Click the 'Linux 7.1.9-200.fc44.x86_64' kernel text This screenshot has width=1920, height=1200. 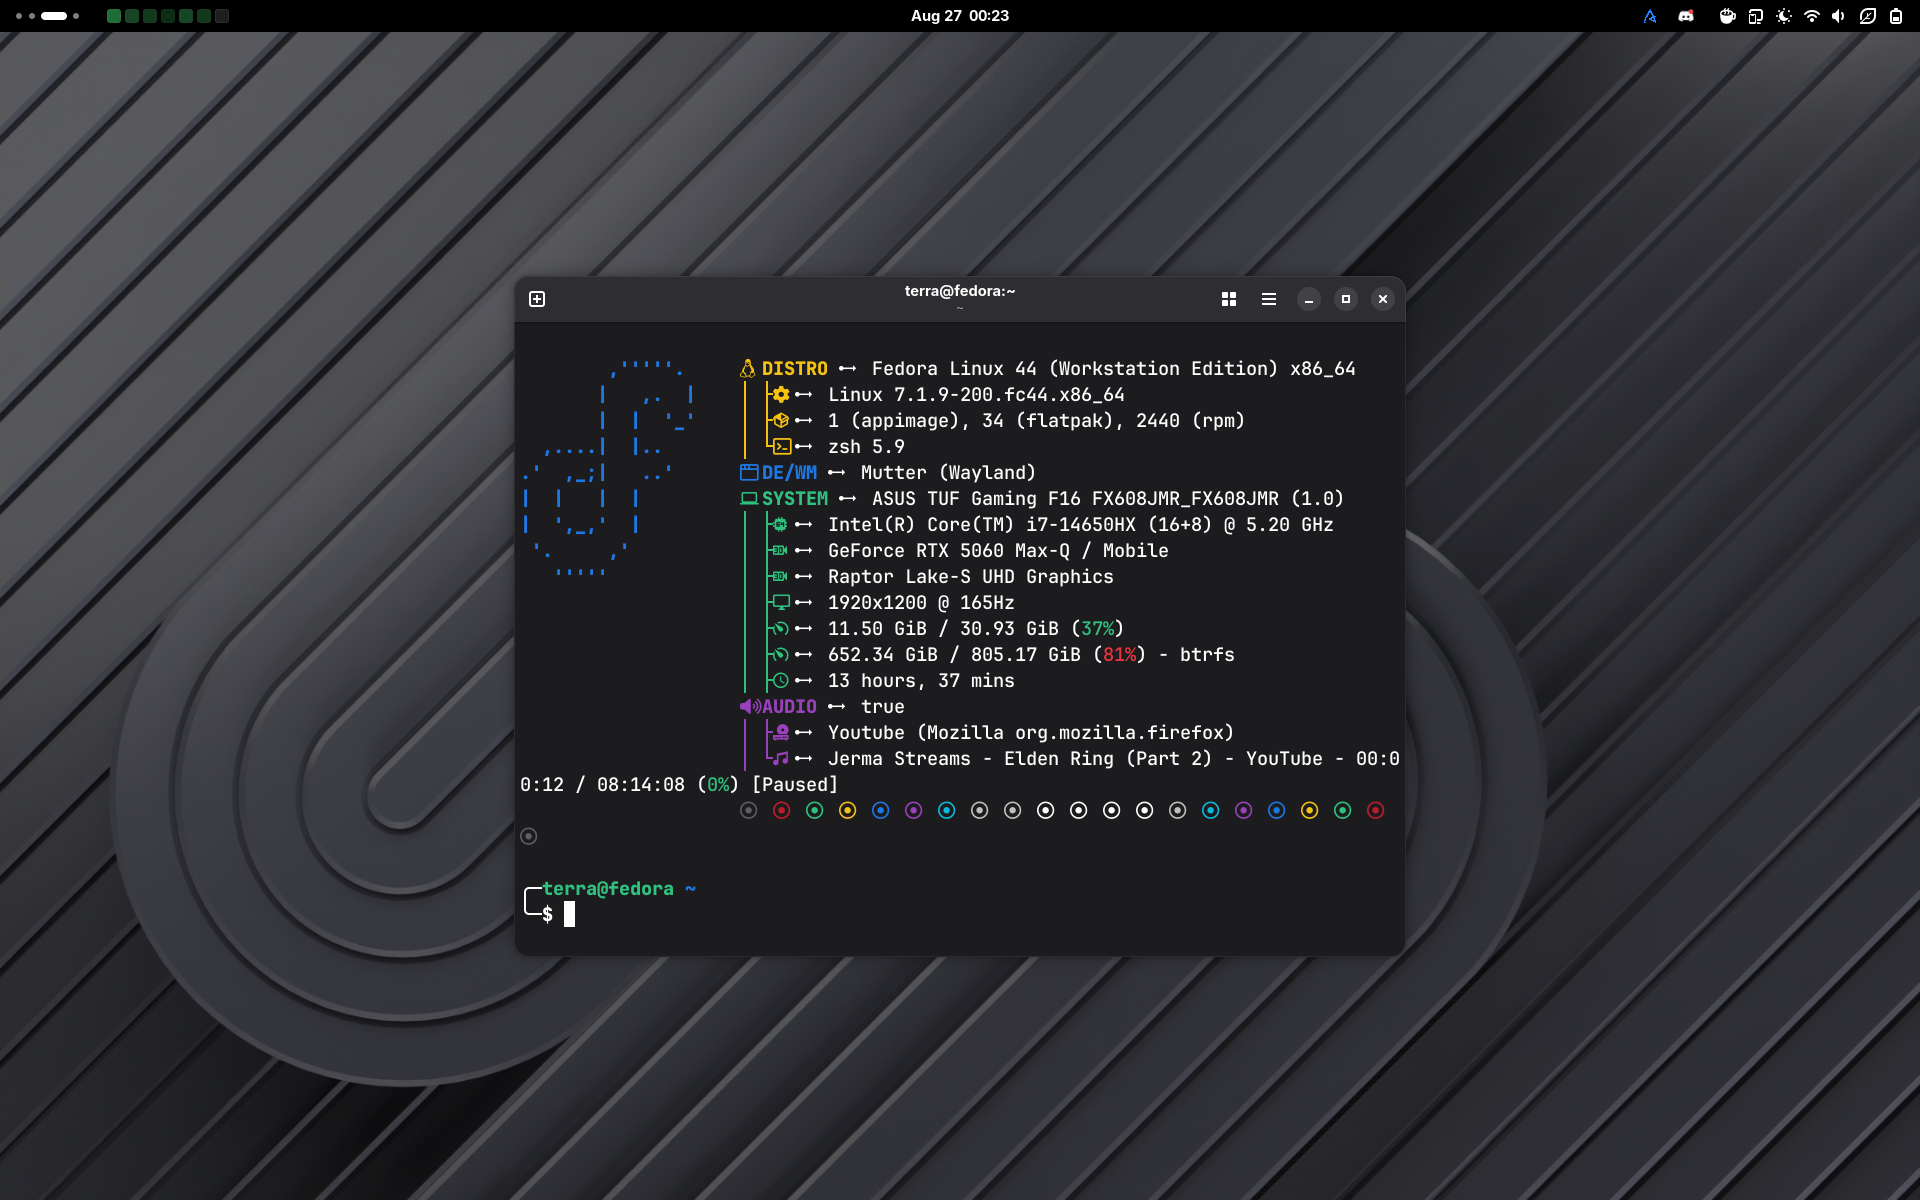(976, 394)
